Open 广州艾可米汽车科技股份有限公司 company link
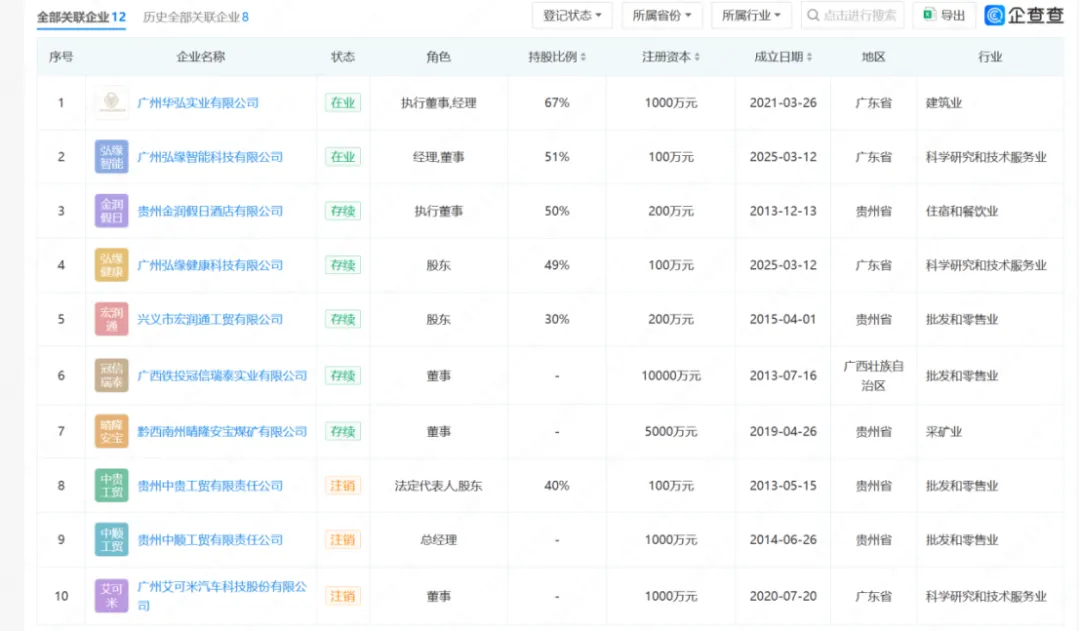1080x631 pixels. (x=222, y=596)
